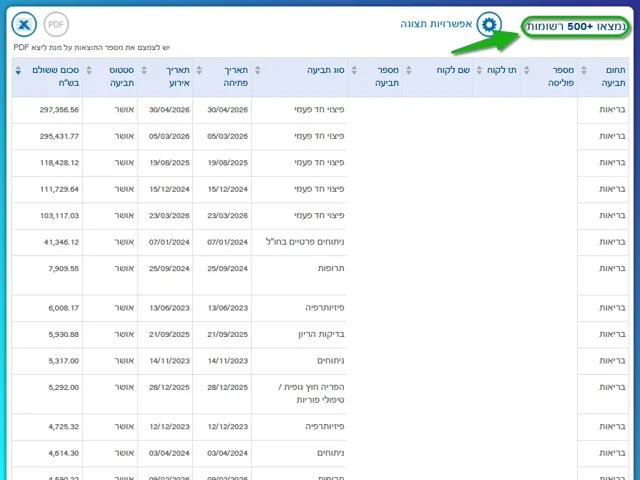Viewport: 640px width, 480px height.
Task: Click פיזיותרפיה in the 6,008.17 row
Action: (325, 308)
